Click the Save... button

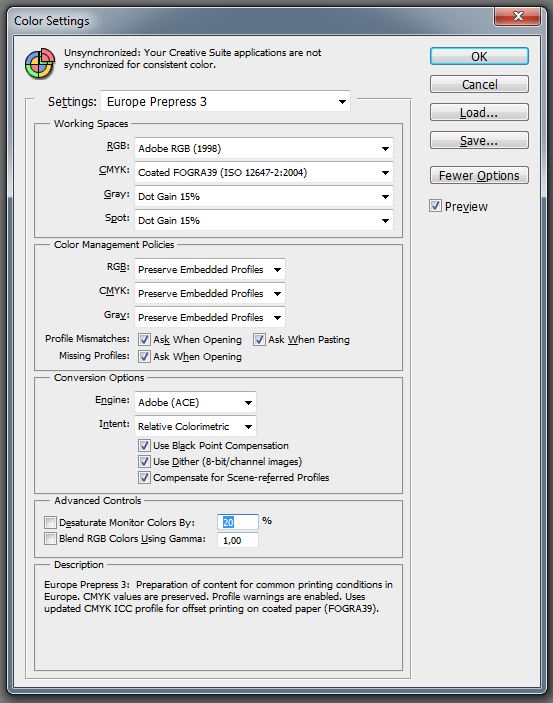(x=479, y=141)
